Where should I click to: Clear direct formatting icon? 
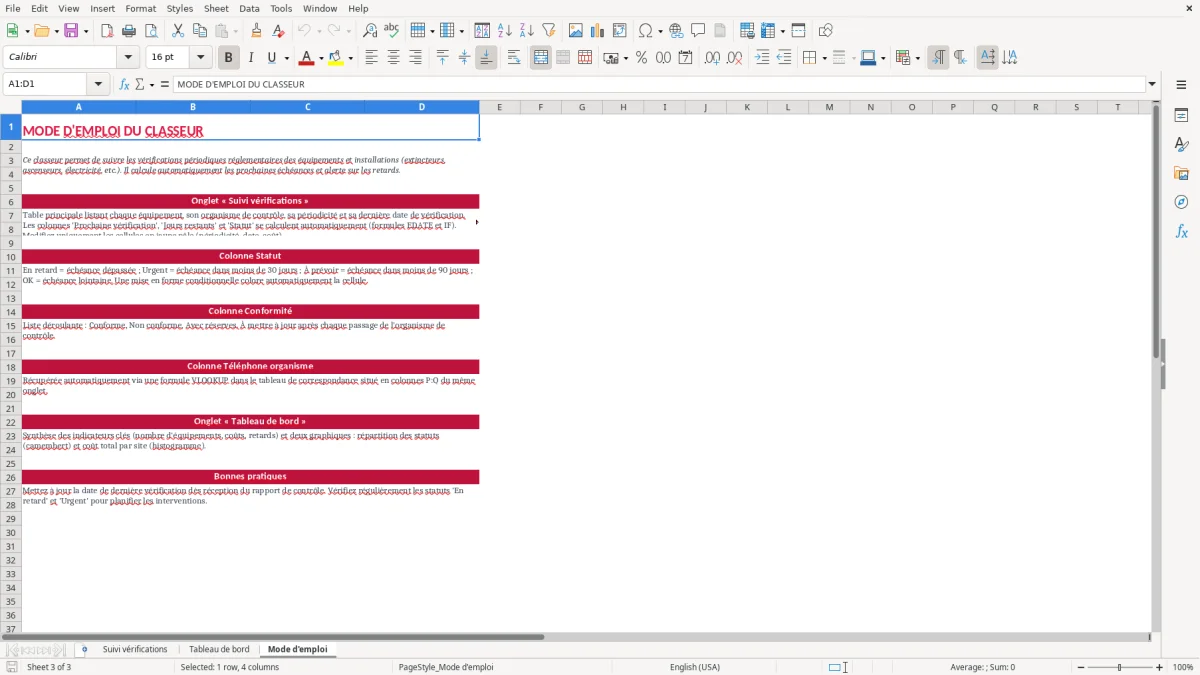(278, 31)
